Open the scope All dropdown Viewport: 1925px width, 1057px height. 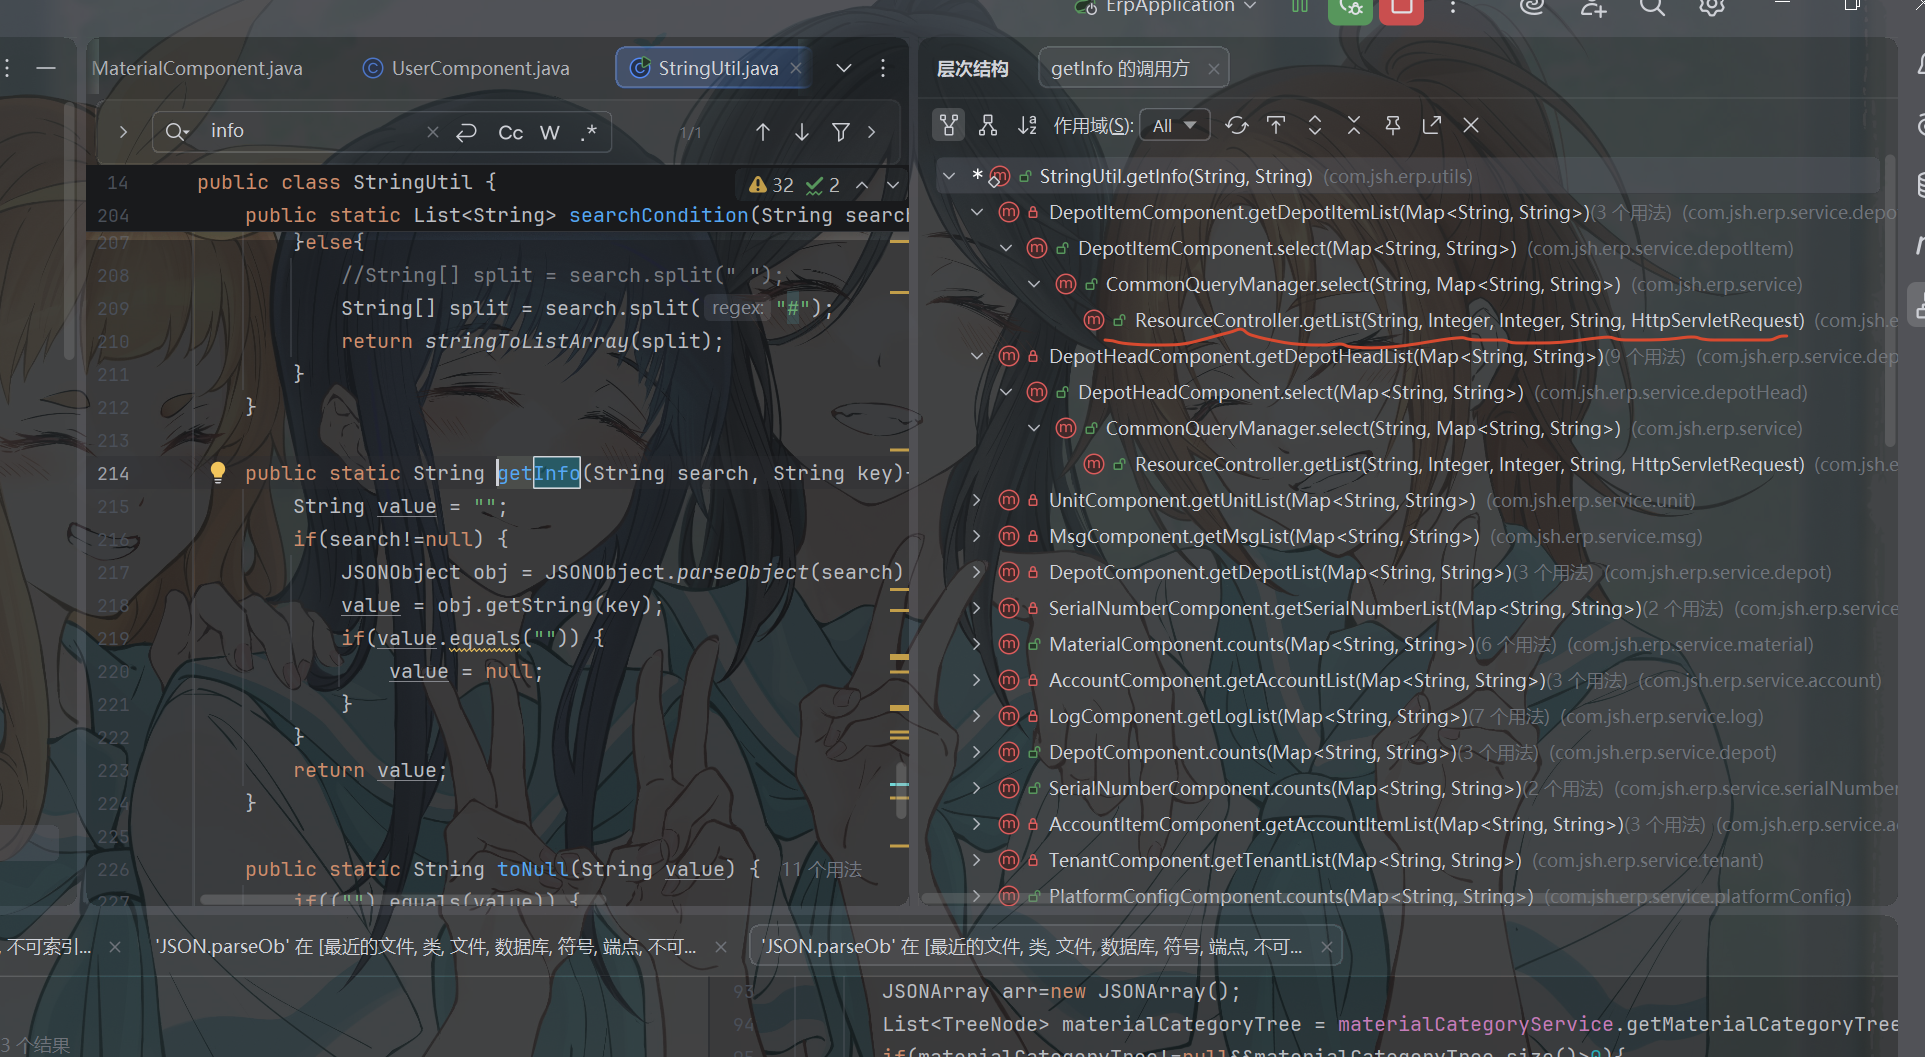tap(1174, 125)
